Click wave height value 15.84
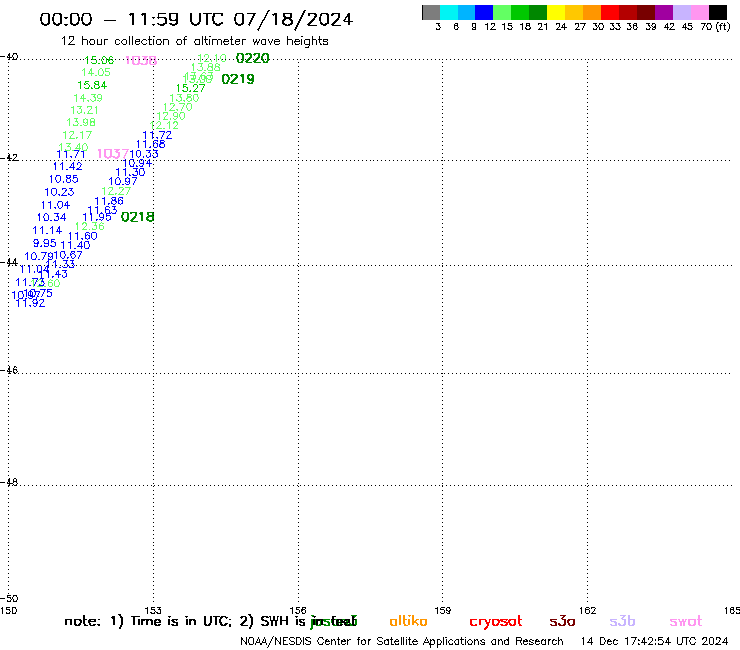Viewport: 740px width, 650px height. (x=92, y=85)
